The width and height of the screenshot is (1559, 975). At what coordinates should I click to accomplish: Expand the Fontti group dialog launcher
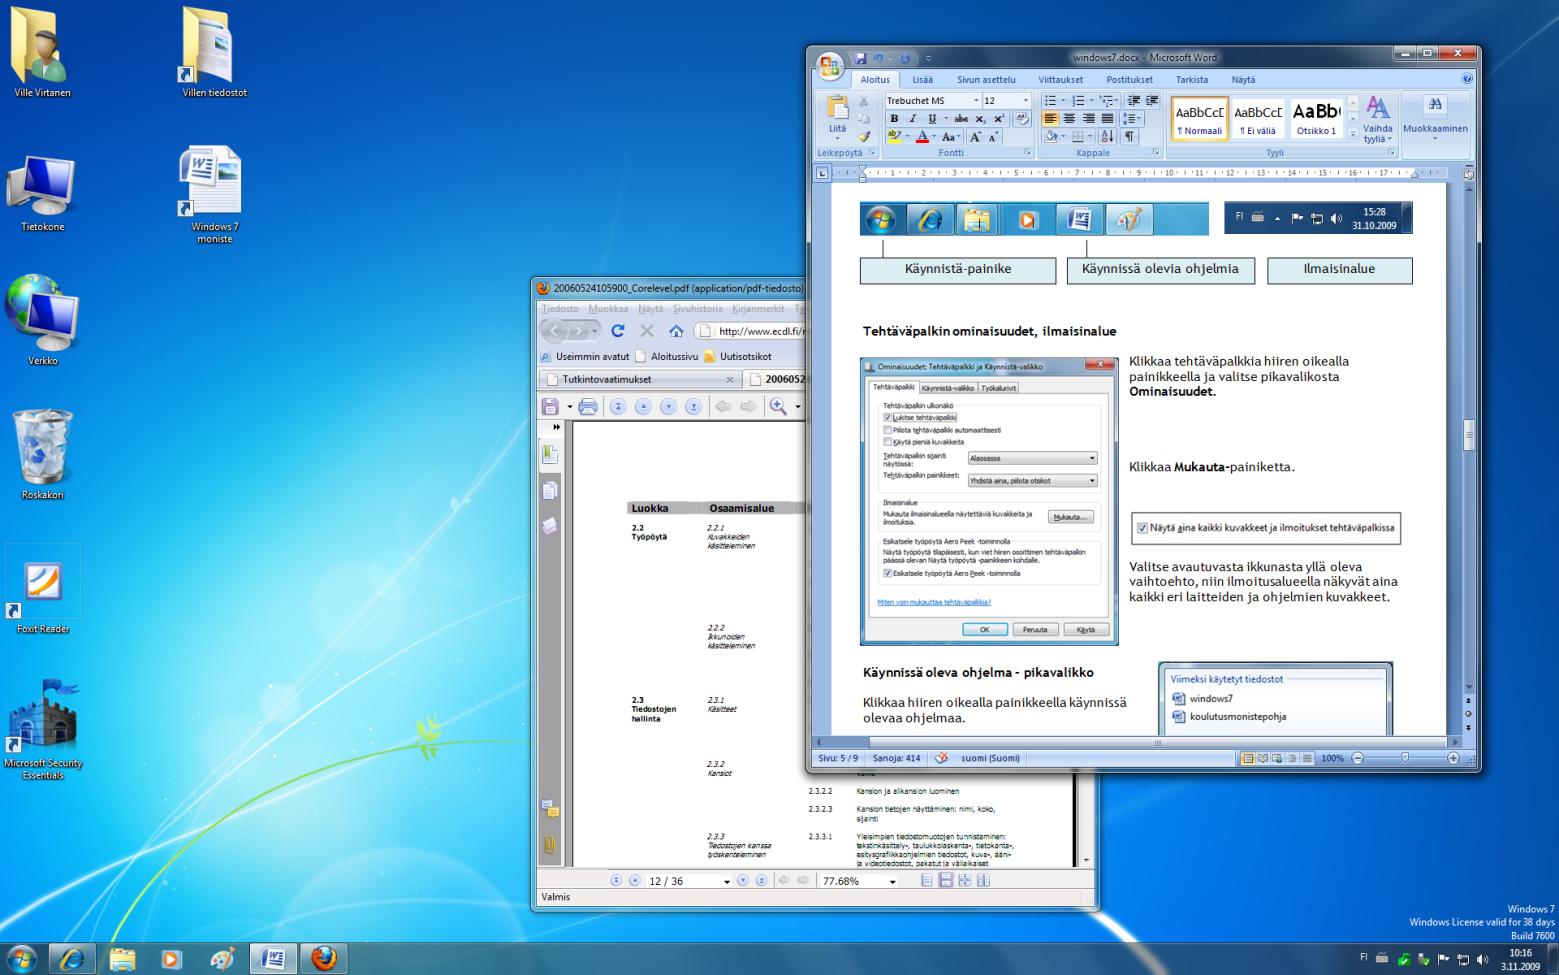tap(1028, 153)
